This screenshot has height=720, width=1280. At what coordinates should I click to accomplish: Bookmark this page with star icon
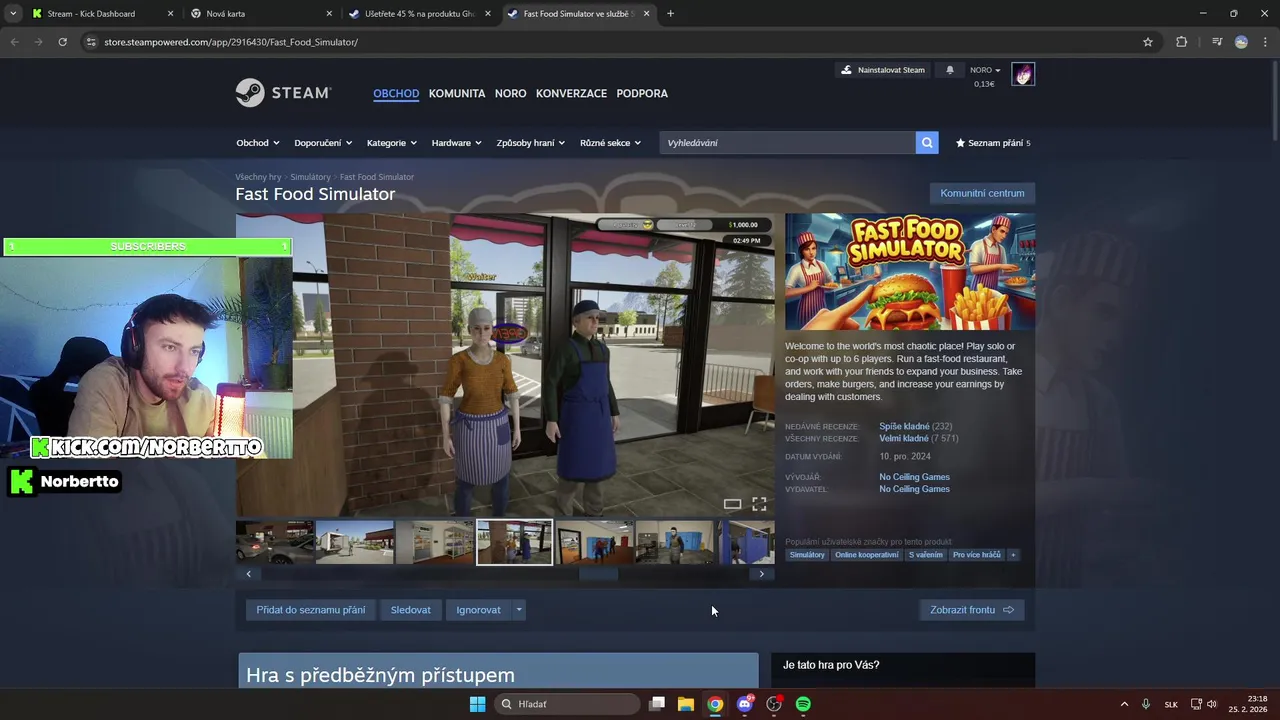[1148, 42]
